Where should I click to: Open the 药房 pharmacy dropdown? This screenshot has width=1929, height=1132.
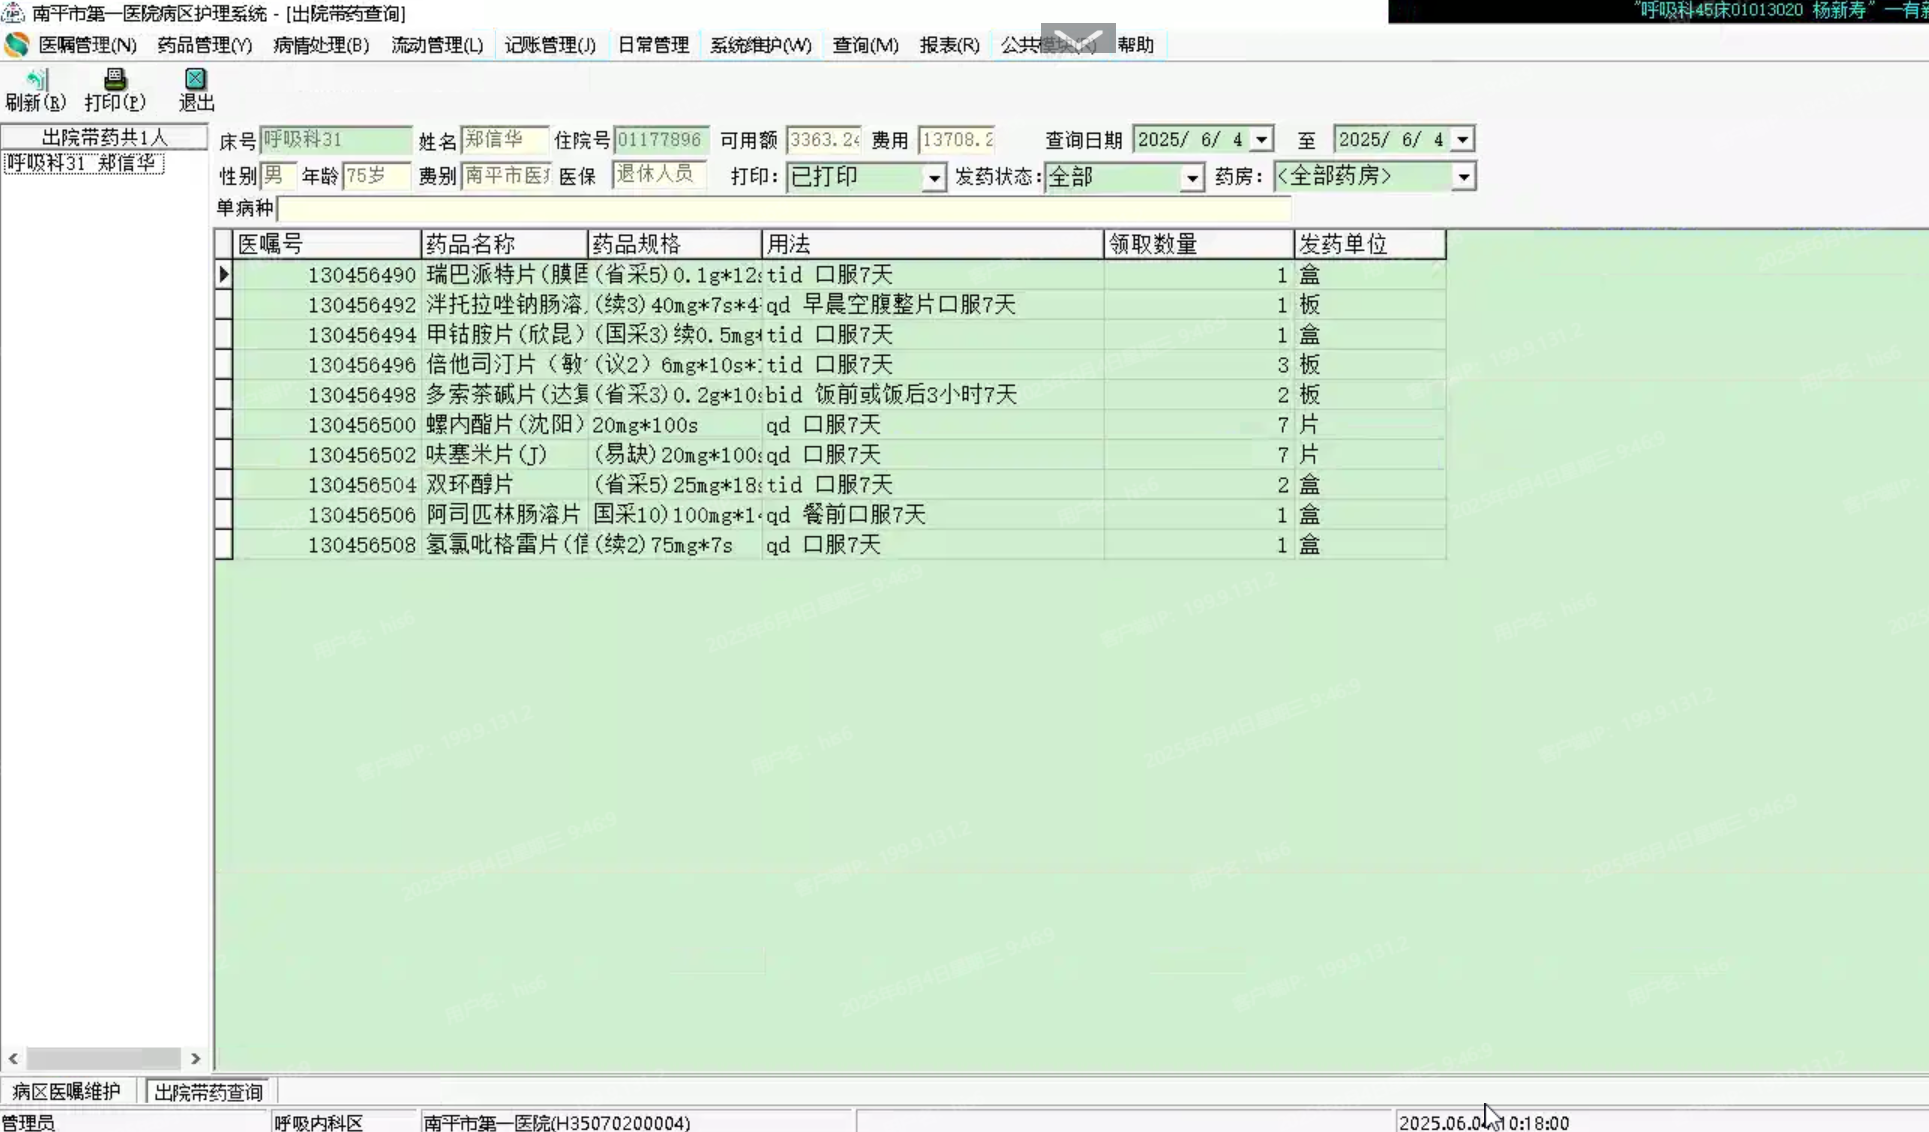1462,177
